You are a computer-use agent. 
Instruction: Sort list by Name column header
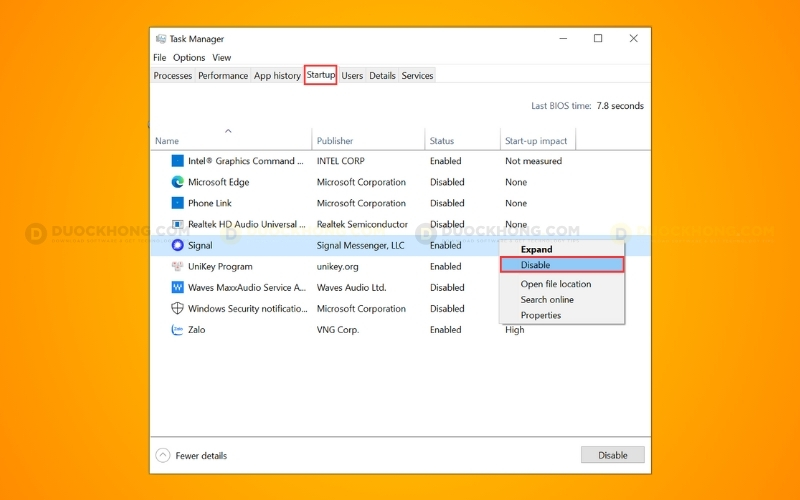click(167, 141)
